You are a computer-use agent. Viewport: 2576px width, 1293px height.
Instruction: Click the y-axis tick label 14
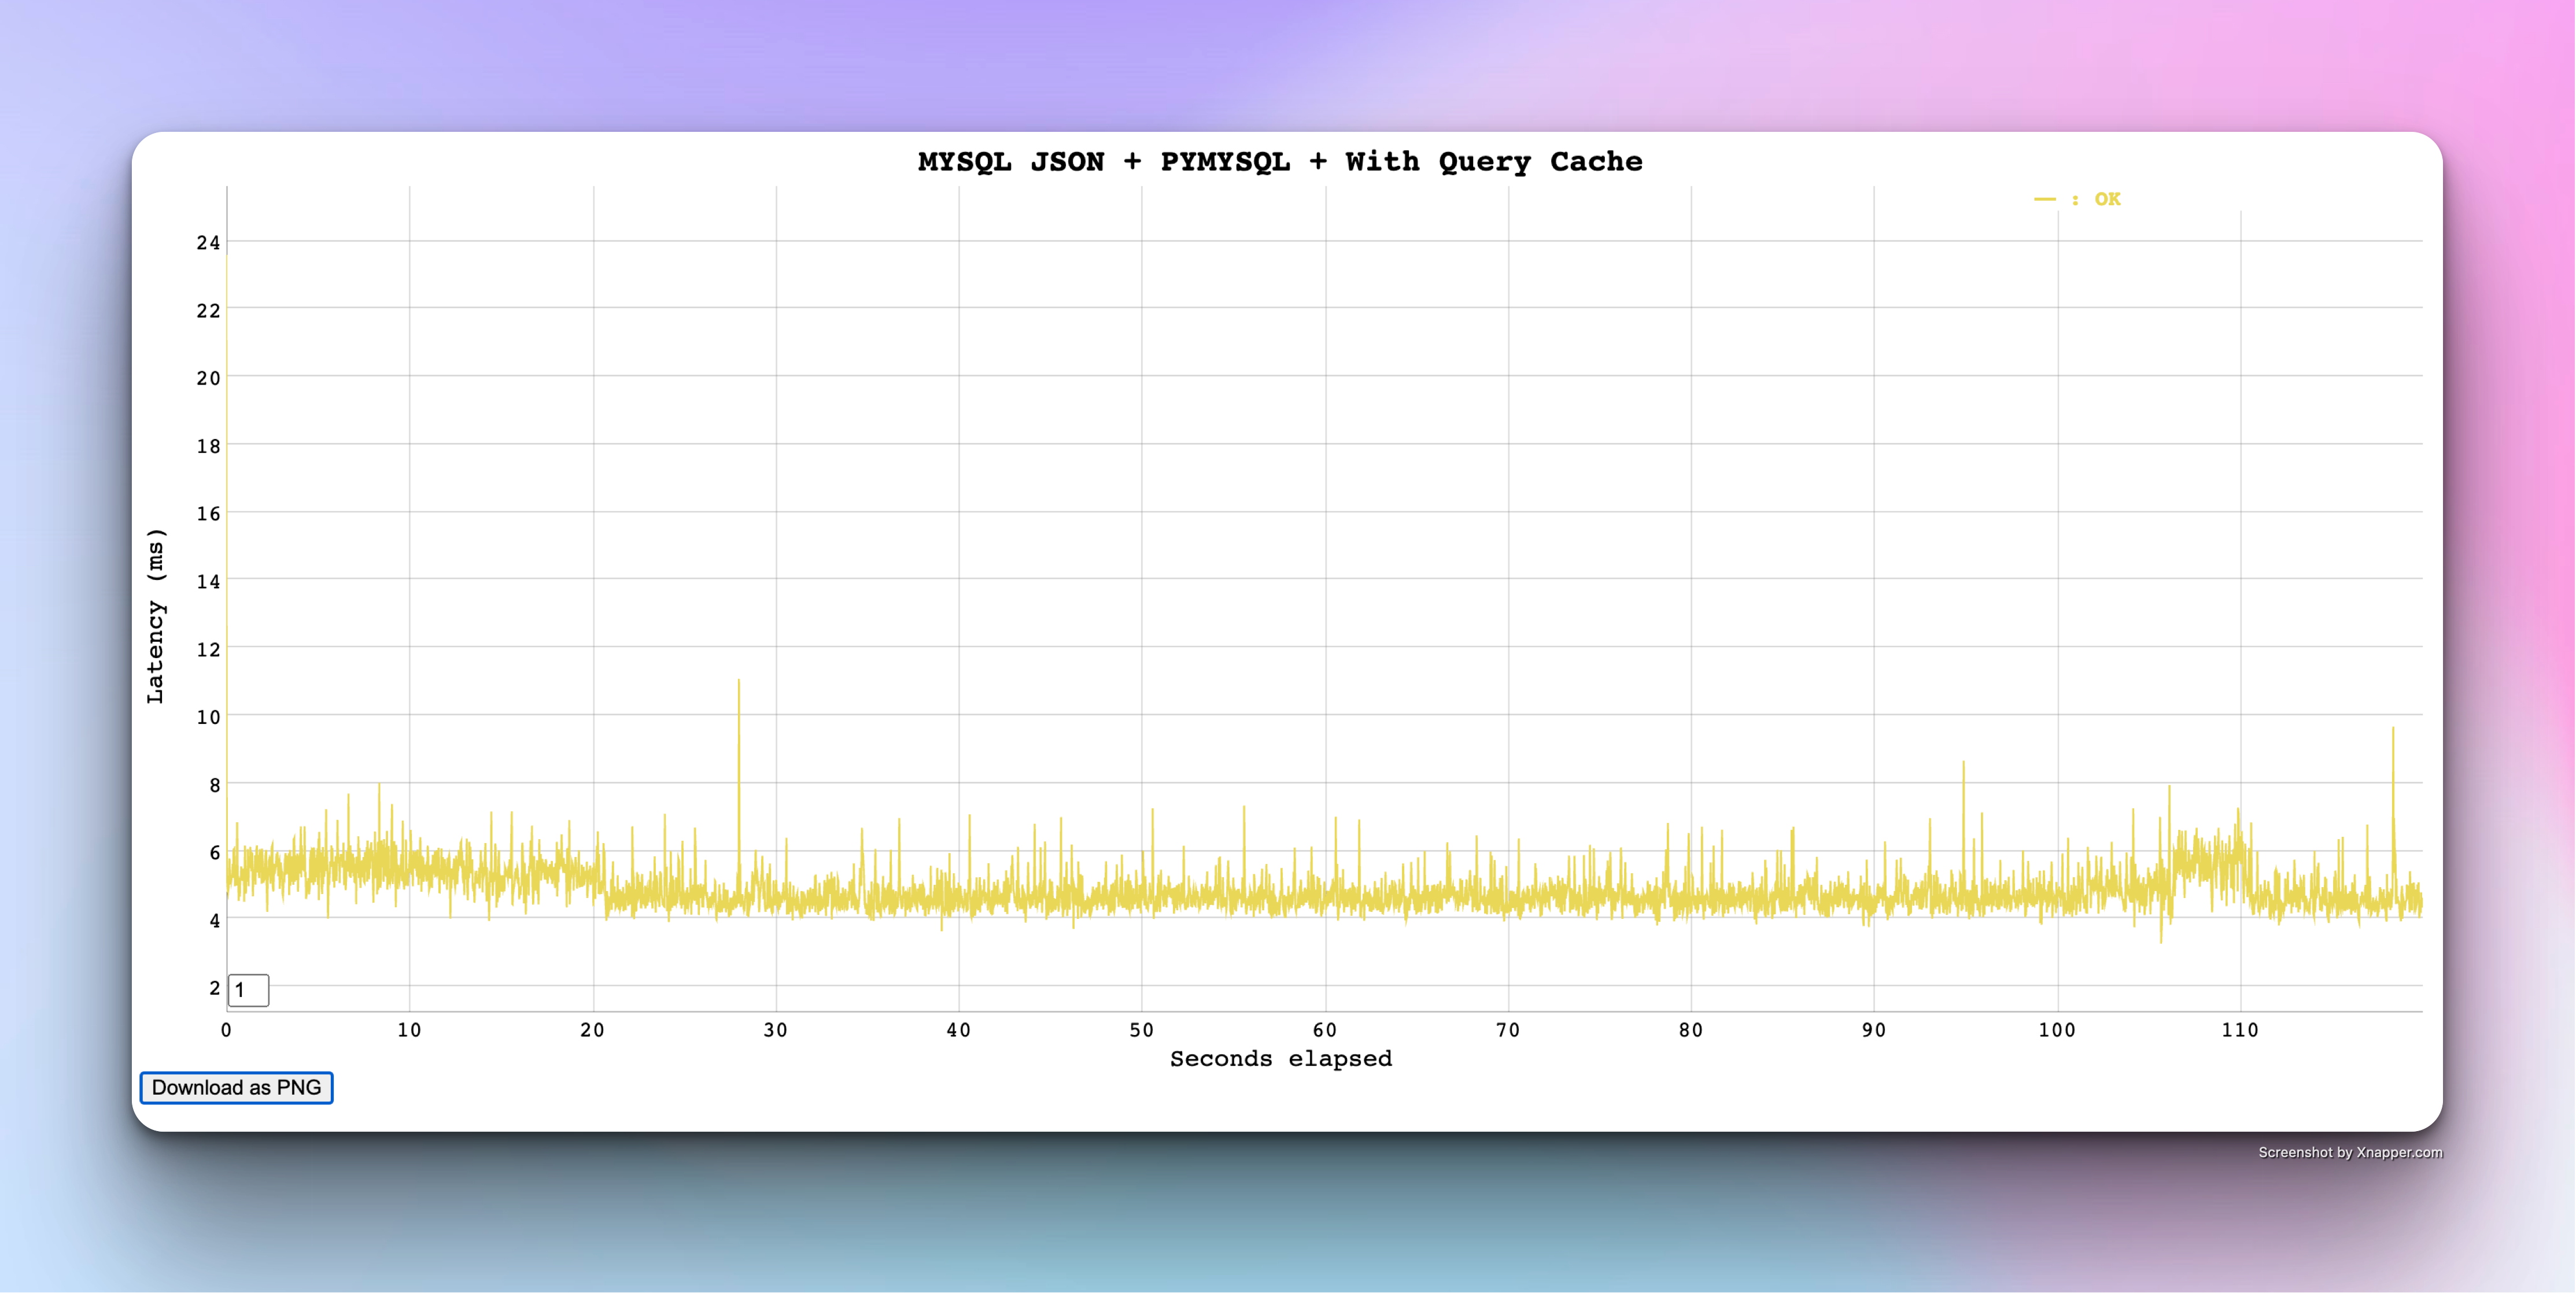208,581
